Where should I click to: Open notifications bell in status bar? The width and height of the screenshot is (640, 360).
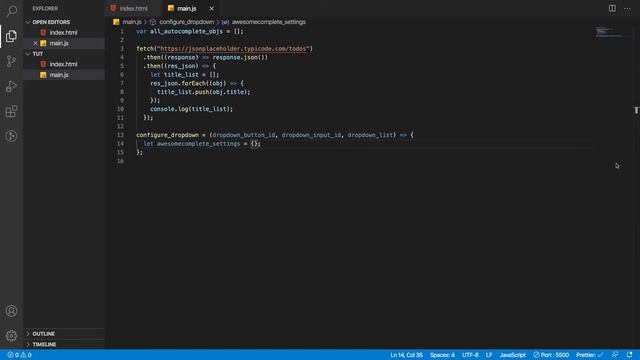pyautogui.click(x=629, y=355)
